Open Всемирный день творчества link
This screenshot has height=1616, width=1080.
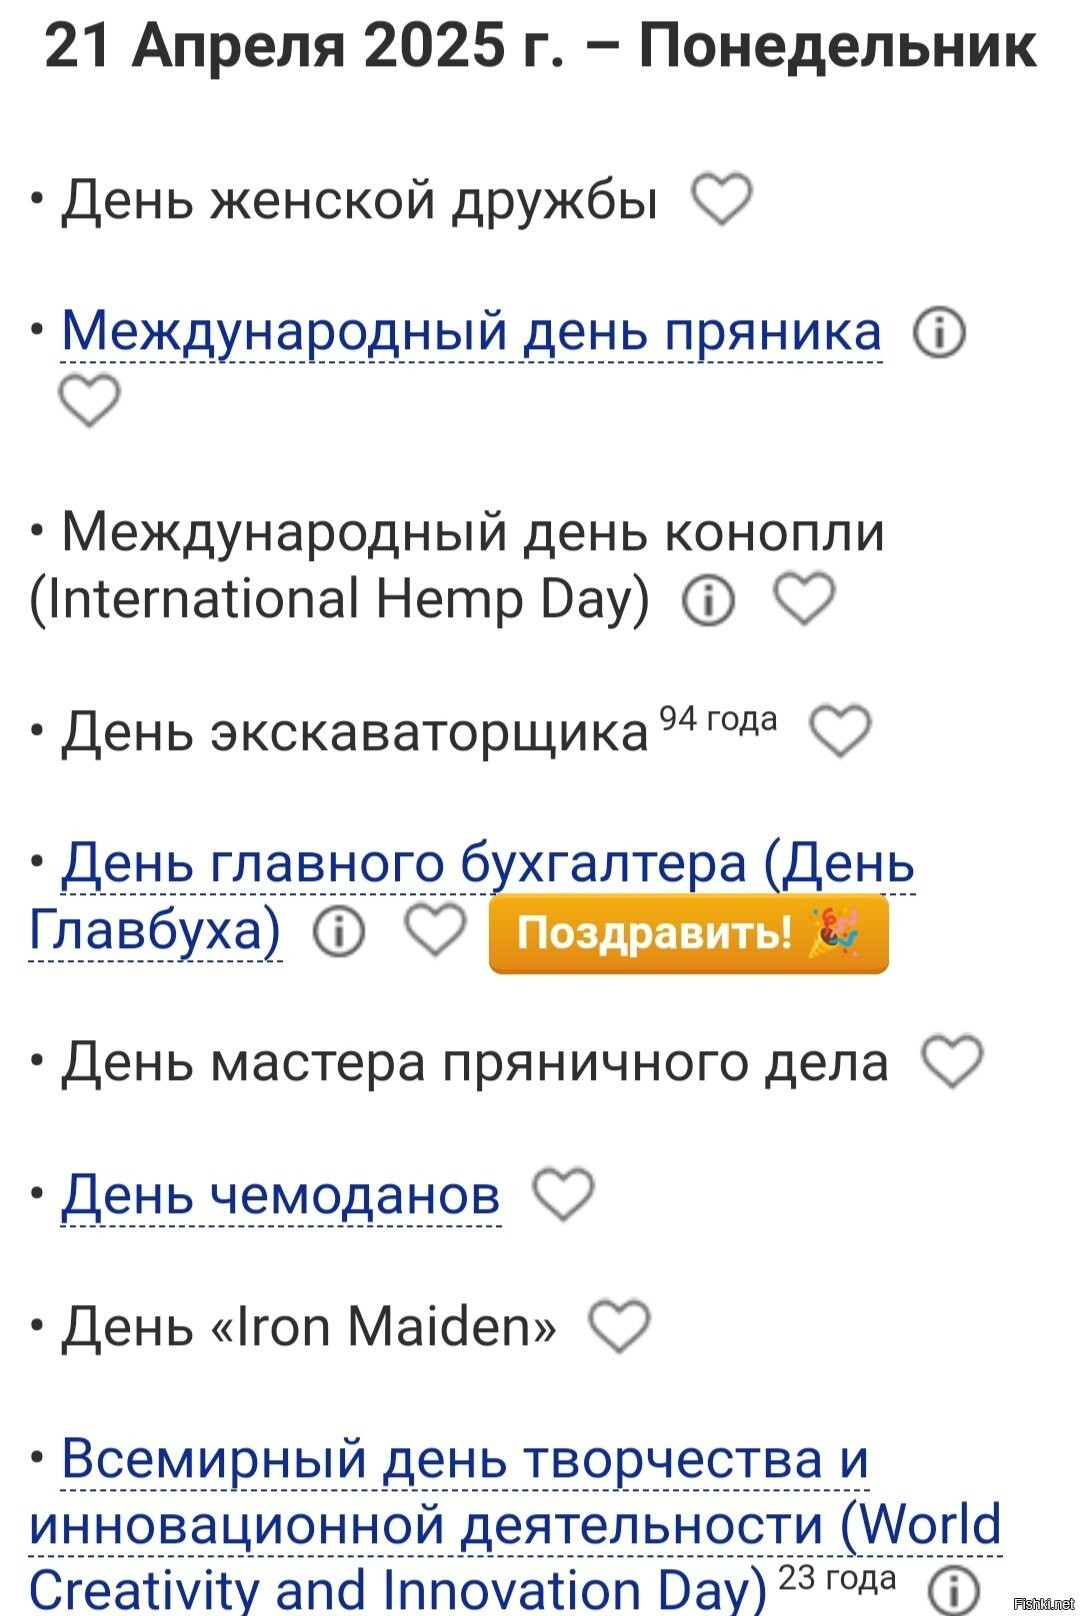tap(464, 1459)
